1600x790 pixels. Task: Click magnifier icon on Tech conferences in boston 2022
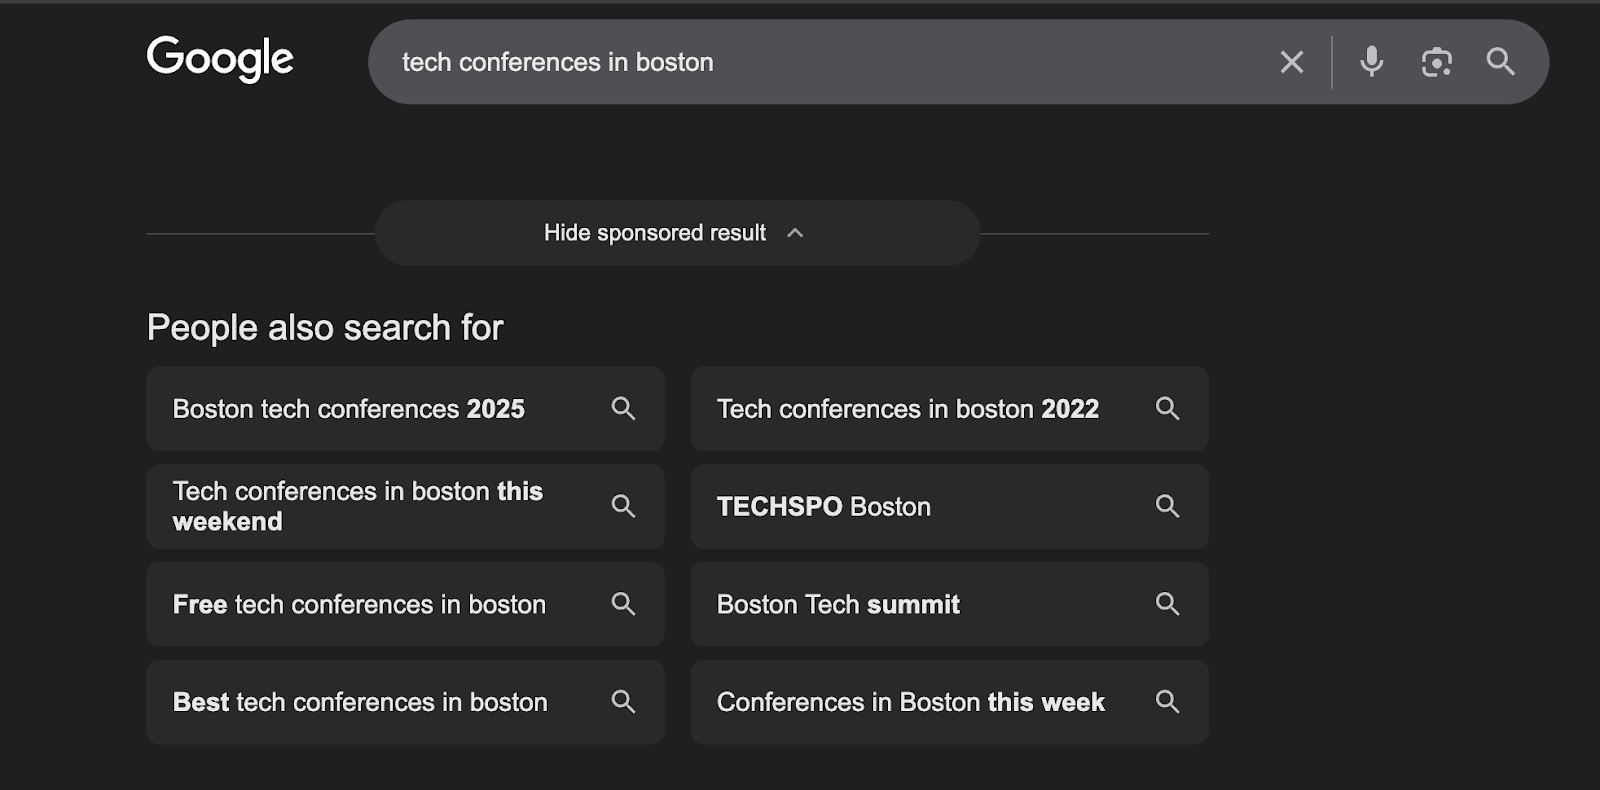[x=1167, y=408]
